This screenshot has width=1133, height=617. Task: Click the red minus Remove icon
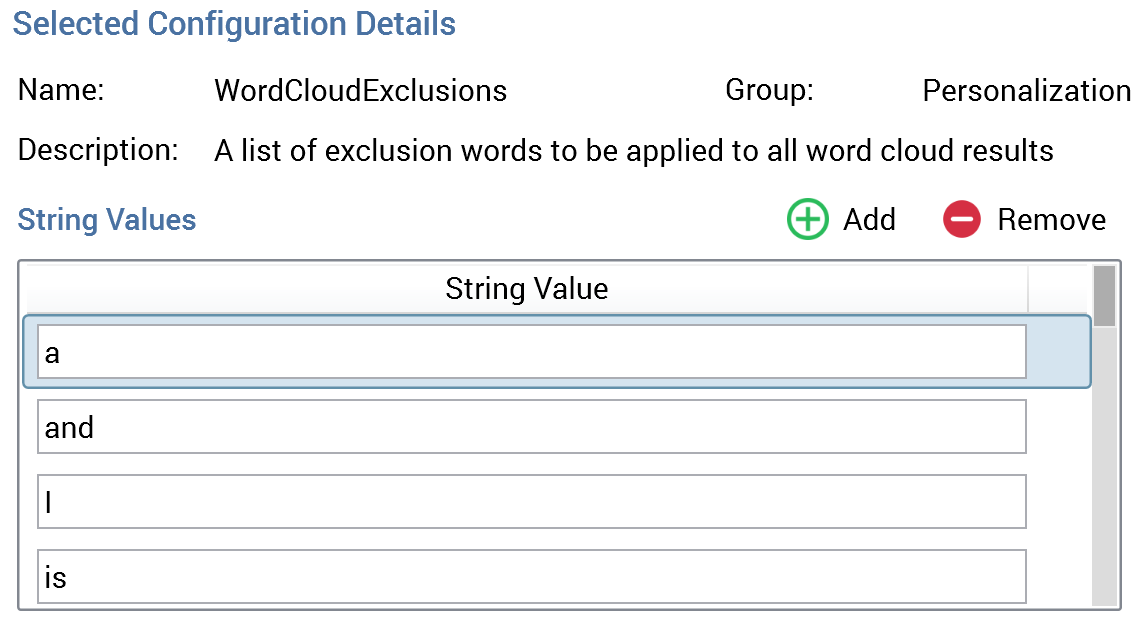point(962,220)
